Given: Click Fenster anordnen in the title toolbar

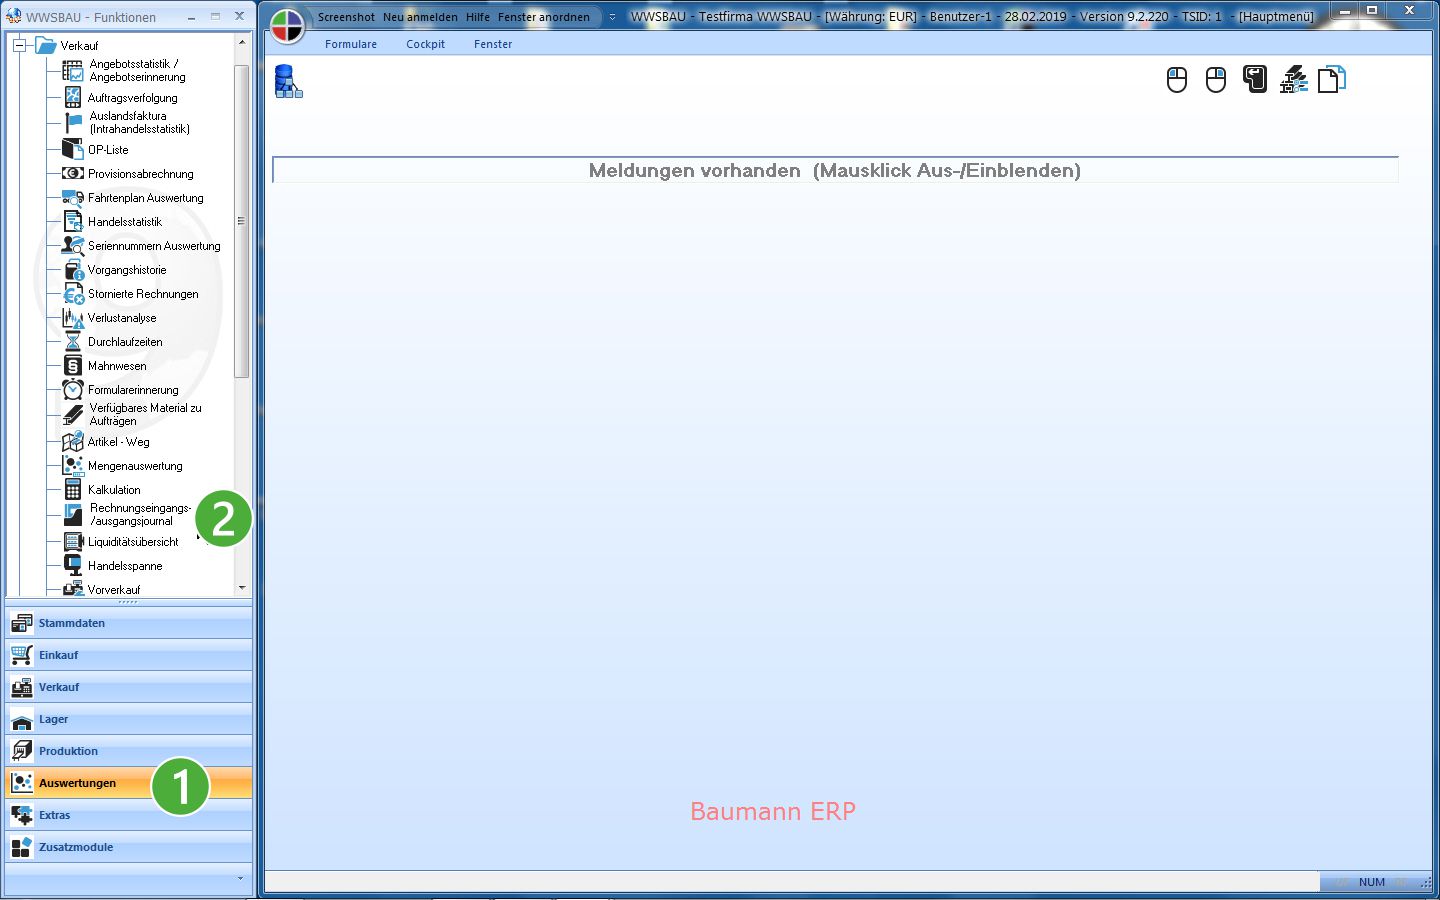Looking at the screenshot, I should pyautogui.click(x=544, y=17).
